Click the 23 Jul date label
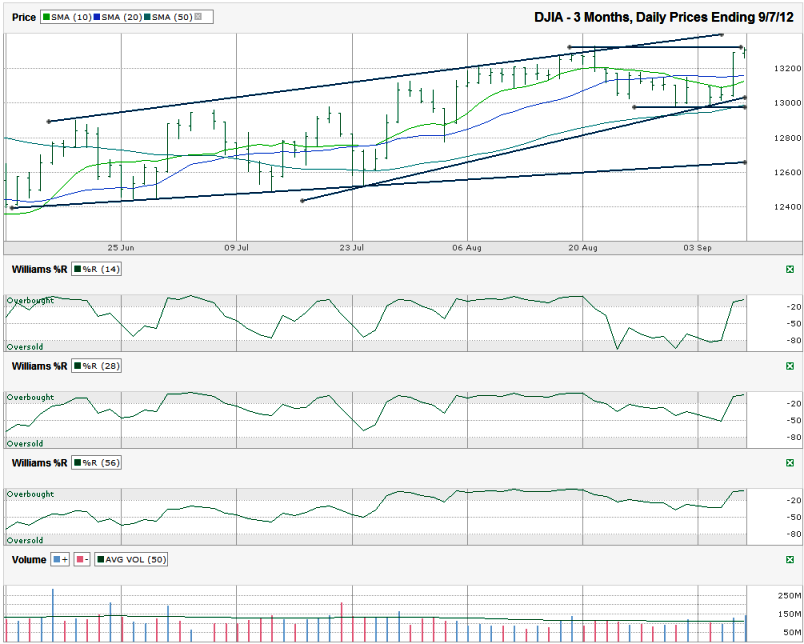Screen dimensions: 804x644 (352, 248)
